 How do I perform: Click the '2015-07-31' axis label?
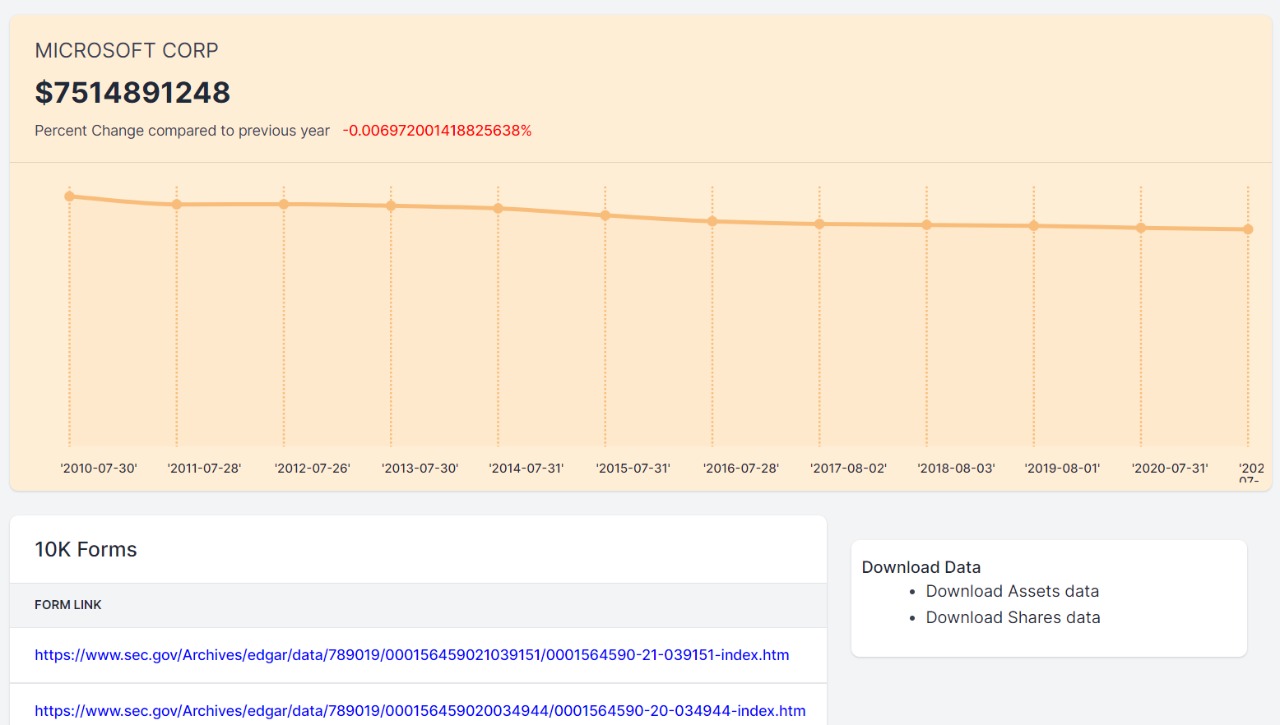[633, 468]
